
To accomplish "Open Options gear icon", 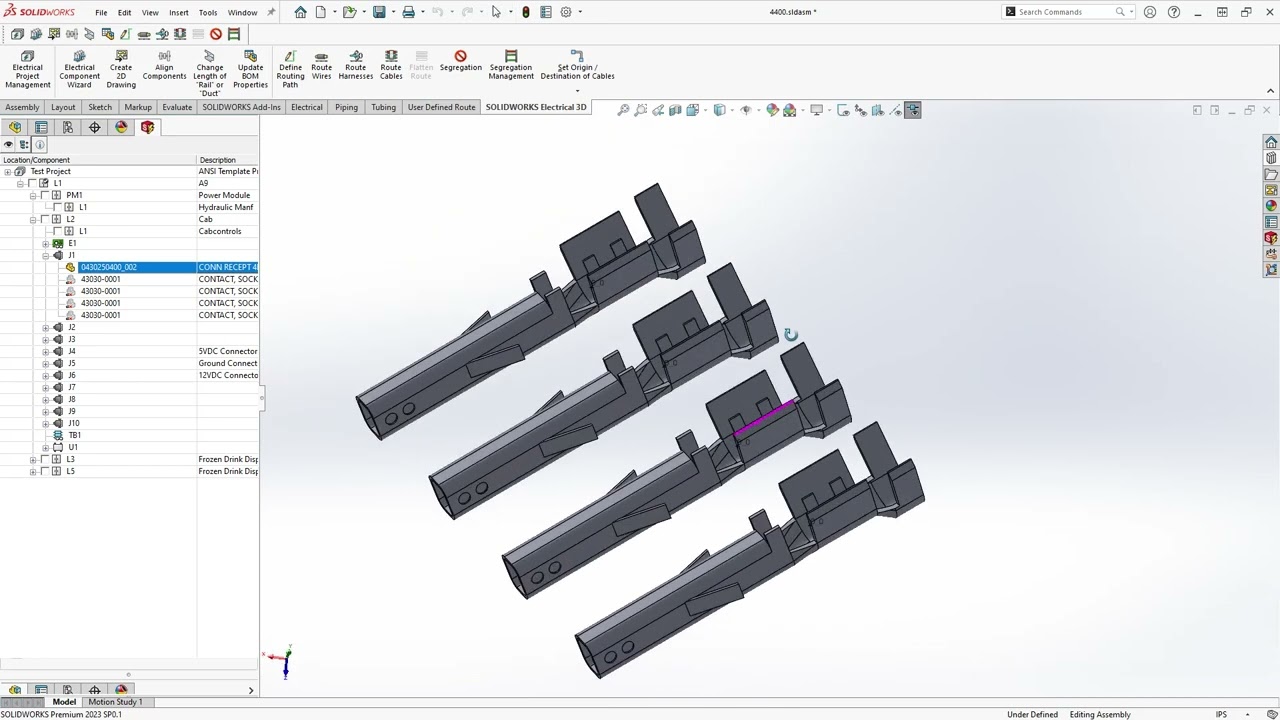I will (x=566, y=12).
